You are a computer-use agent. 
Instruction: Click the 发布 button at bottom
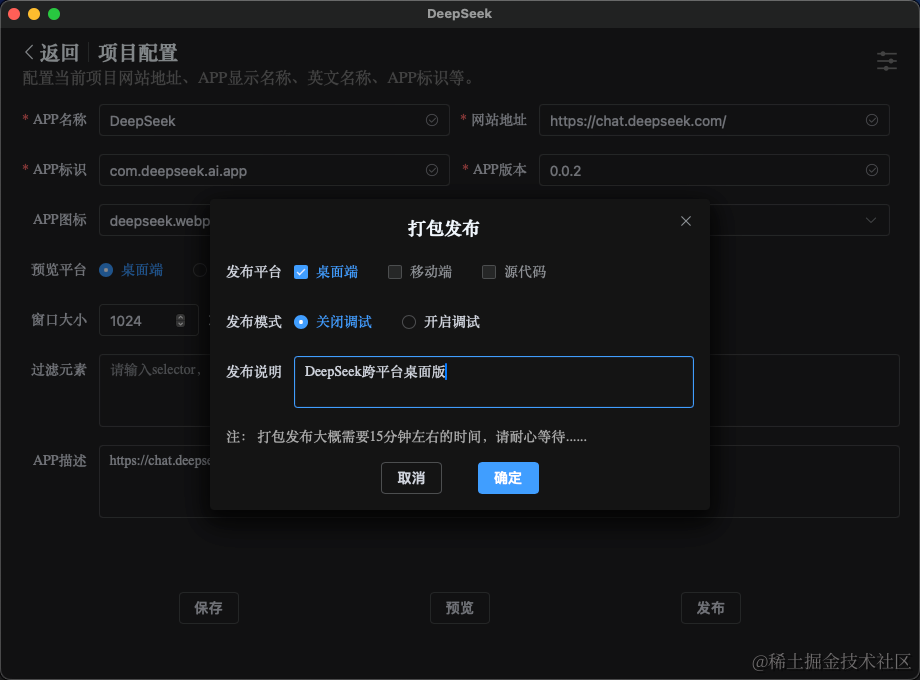tap(711, 608)
